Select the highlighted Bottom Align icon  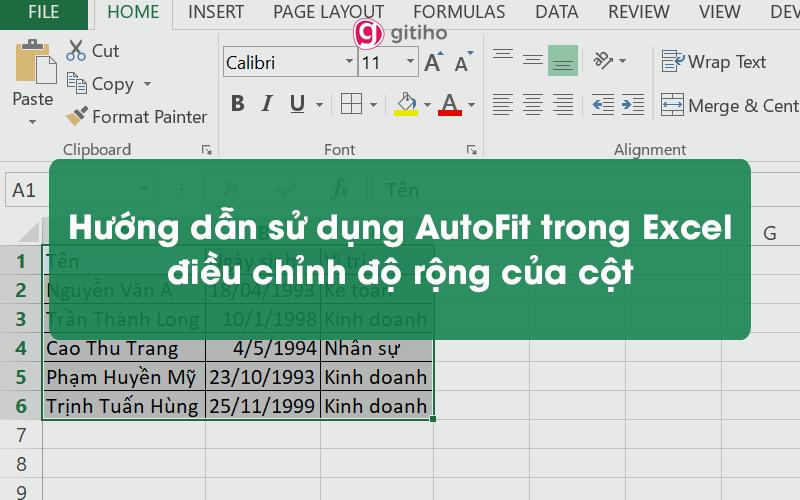(x=563, y=60)
